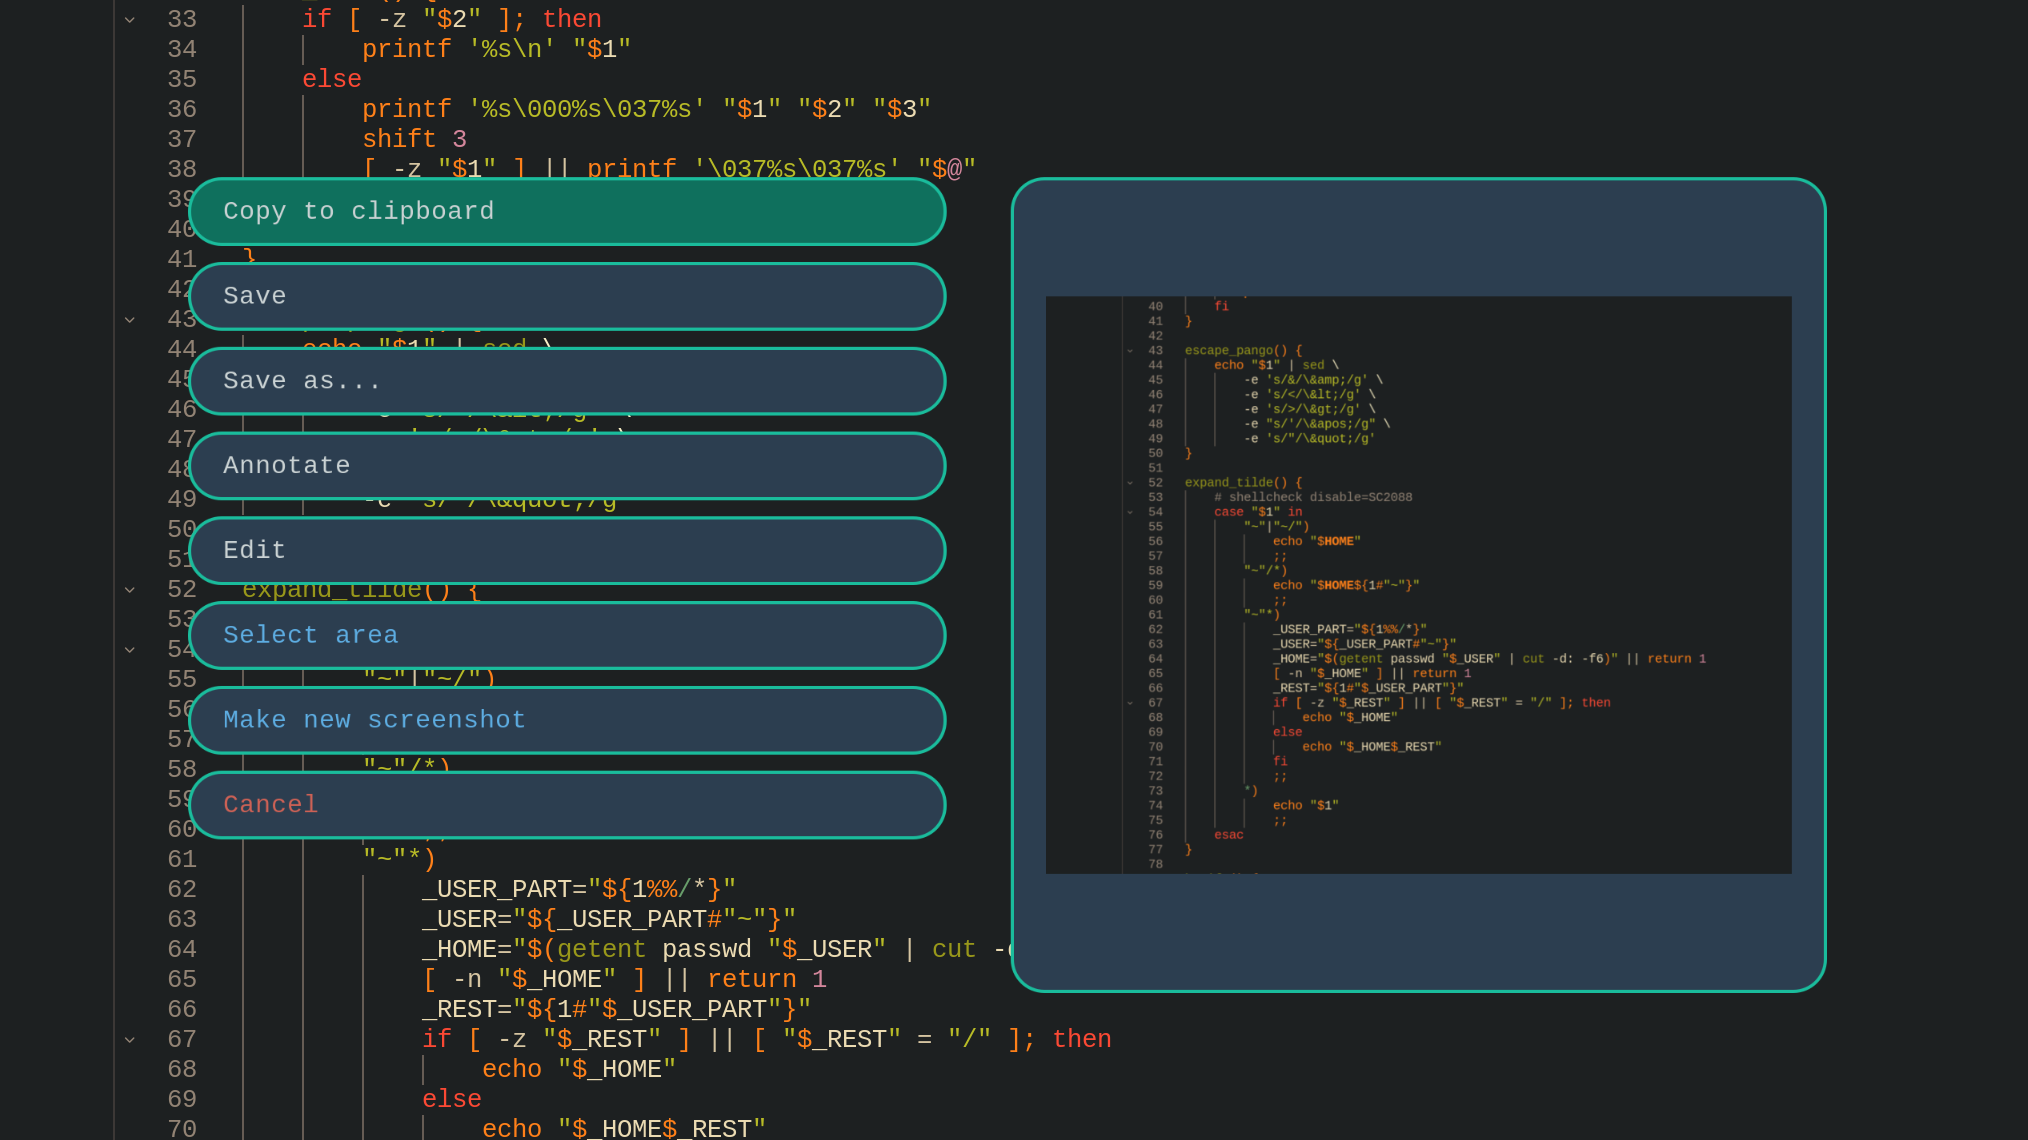Click line number 62 in the gutter
Viewport: 2028px width, 1140px height.
(x=182, y=889)
